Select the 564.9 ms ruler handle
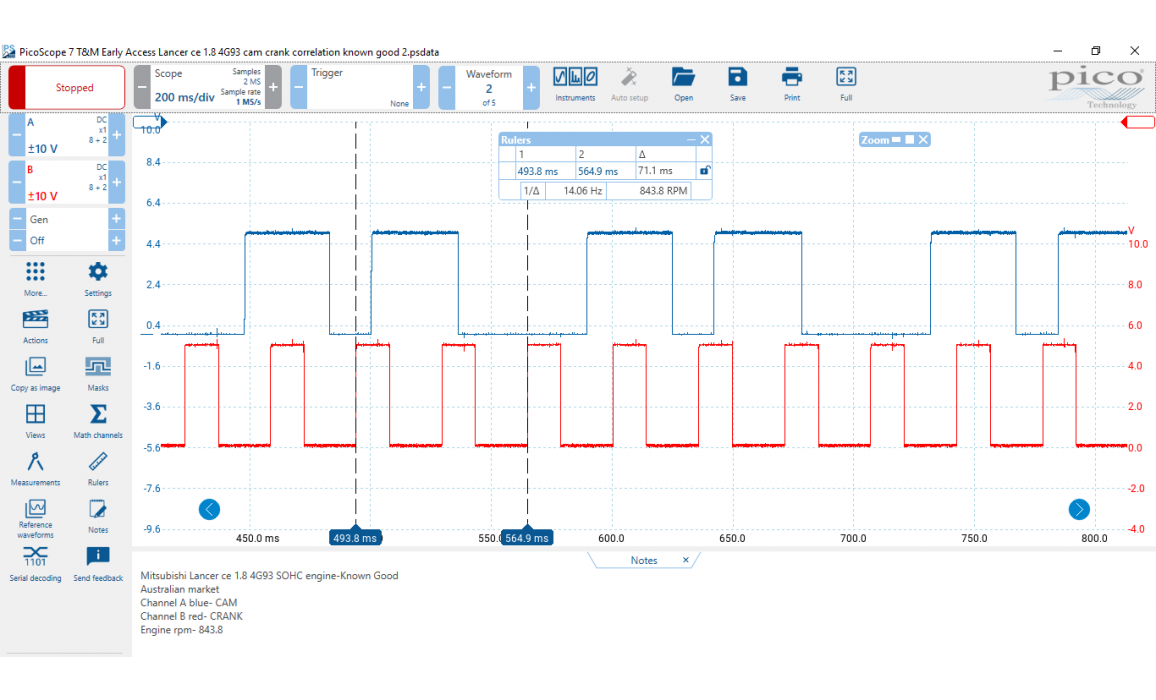The height and width of the screenshot is (700, 1156). point(527,537)
